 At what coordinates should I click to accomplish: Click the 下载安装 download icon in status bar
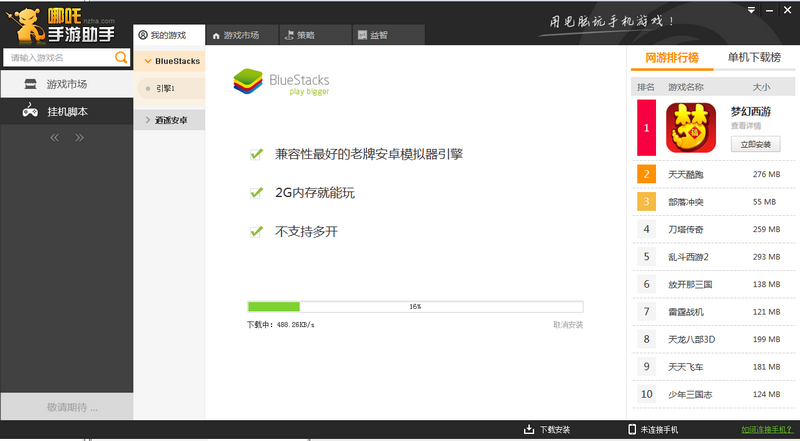(x=529, y=430)
